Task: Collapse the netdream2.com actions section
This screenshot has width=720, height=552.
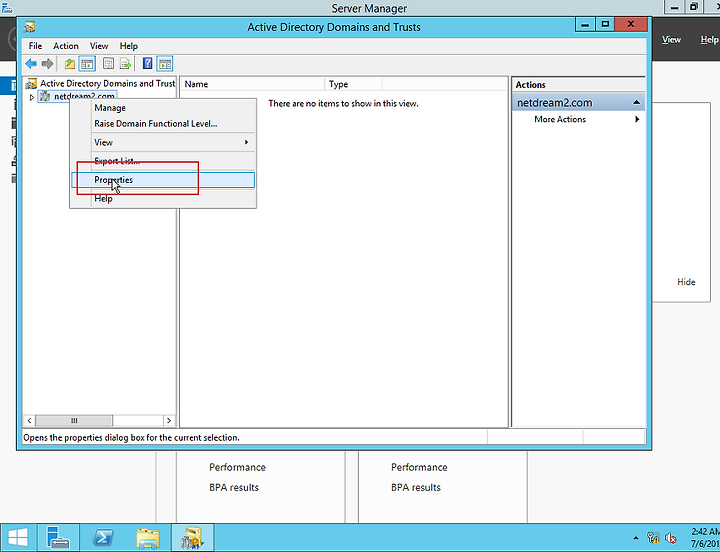Action: click(x=636, y=102)
